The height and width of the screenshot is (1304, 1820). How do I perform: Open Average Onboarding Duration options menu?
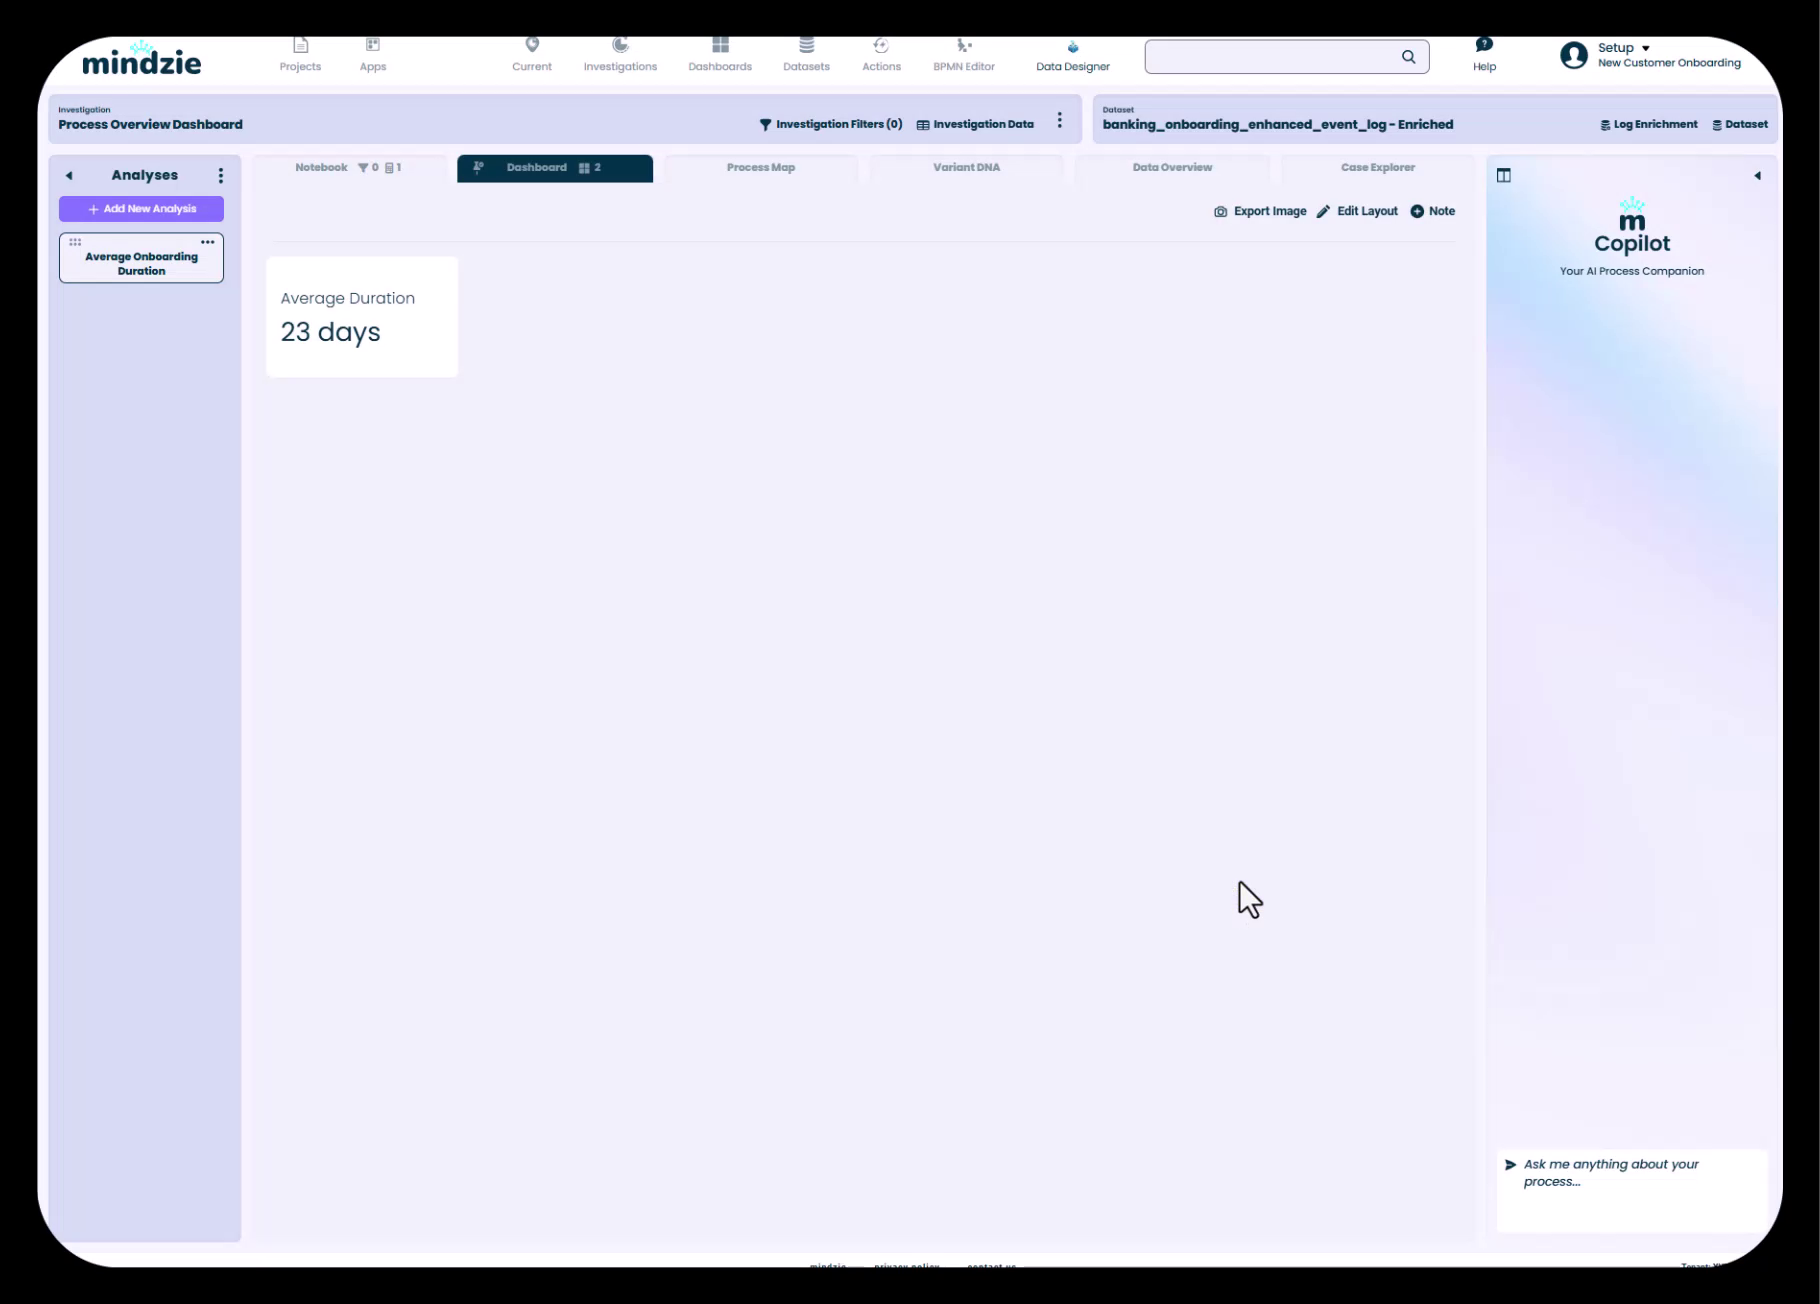[x=207, y=242]
